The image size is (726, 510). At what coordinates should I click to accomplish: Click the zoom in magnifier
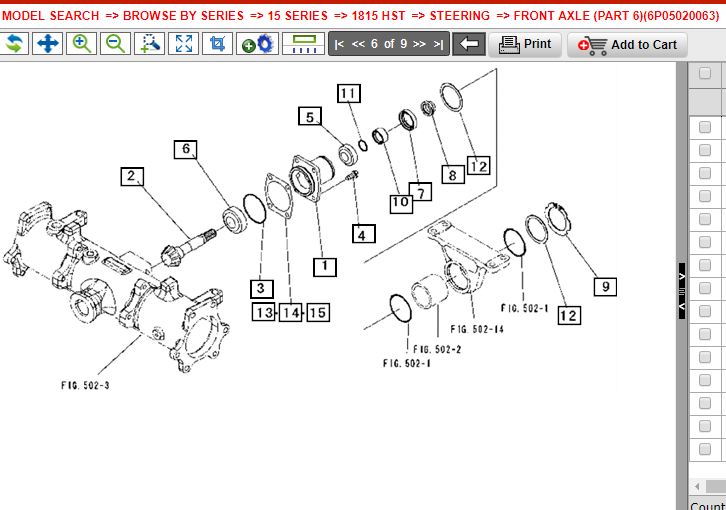click(x=82, y=44)
